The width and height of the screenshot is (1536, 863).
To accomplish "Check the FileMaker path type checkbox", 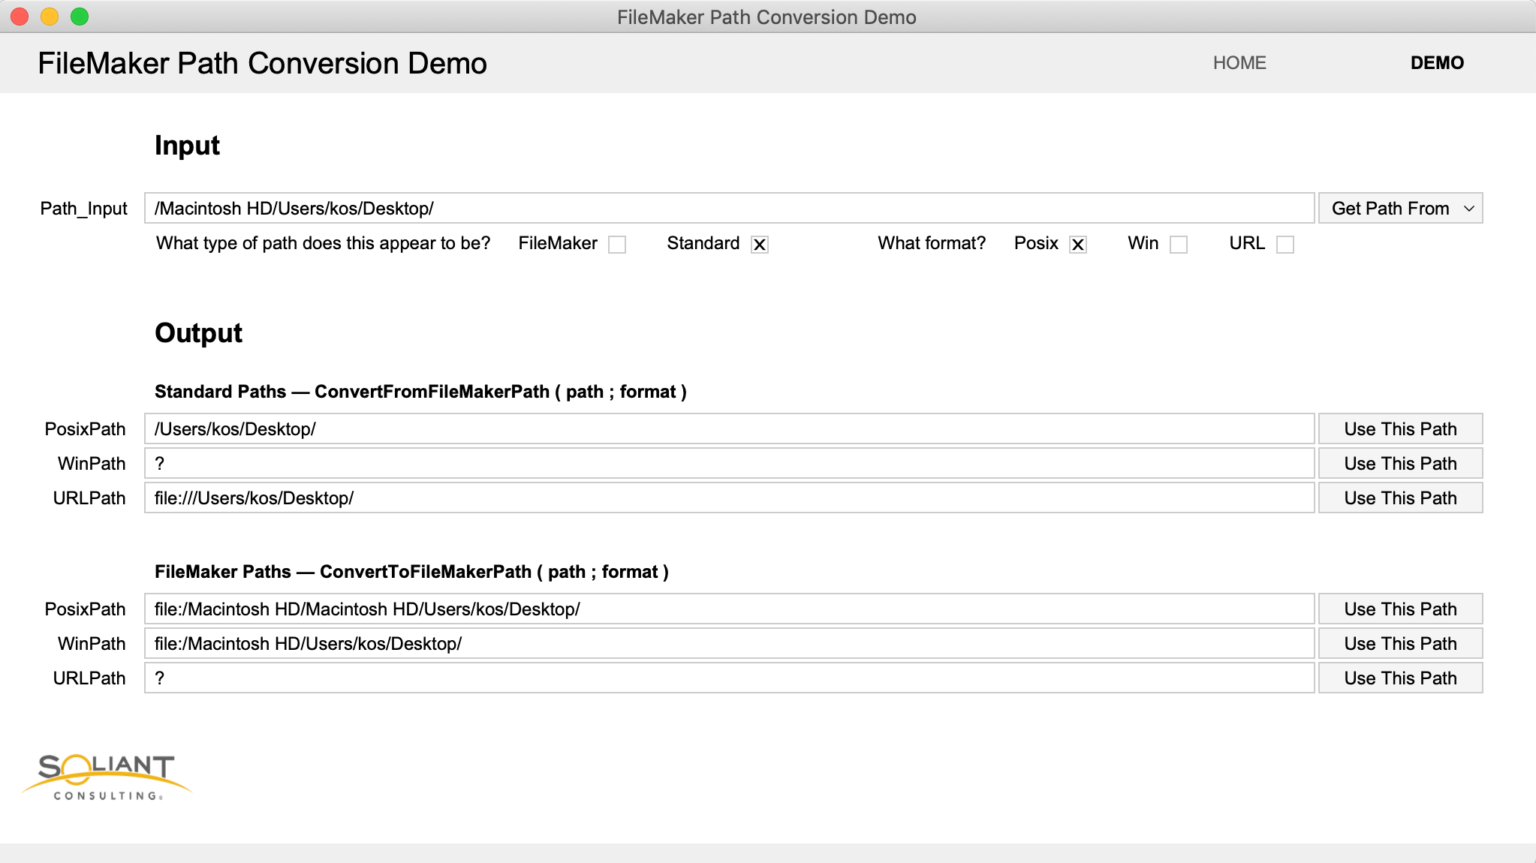I will [617, 243].
